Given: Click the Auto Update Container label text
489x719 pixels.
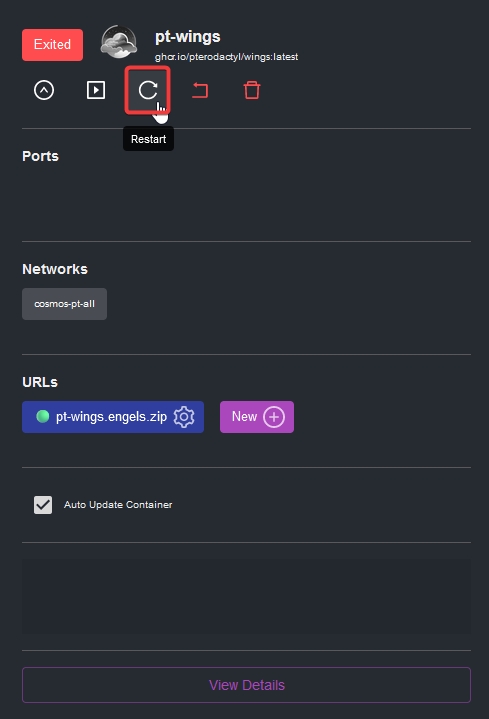Looking at the screenshot, I should (118, 504).
